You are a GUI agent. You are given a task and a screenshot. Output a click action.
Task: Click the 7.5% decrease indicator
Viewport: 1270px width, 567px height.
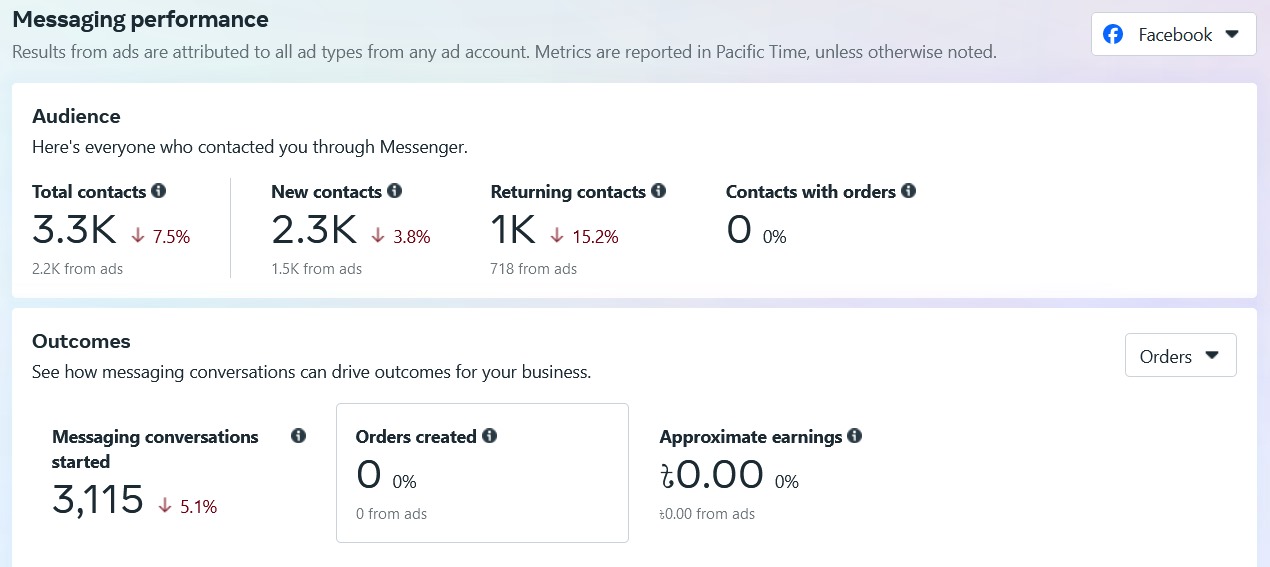click(x=161, y=237)
